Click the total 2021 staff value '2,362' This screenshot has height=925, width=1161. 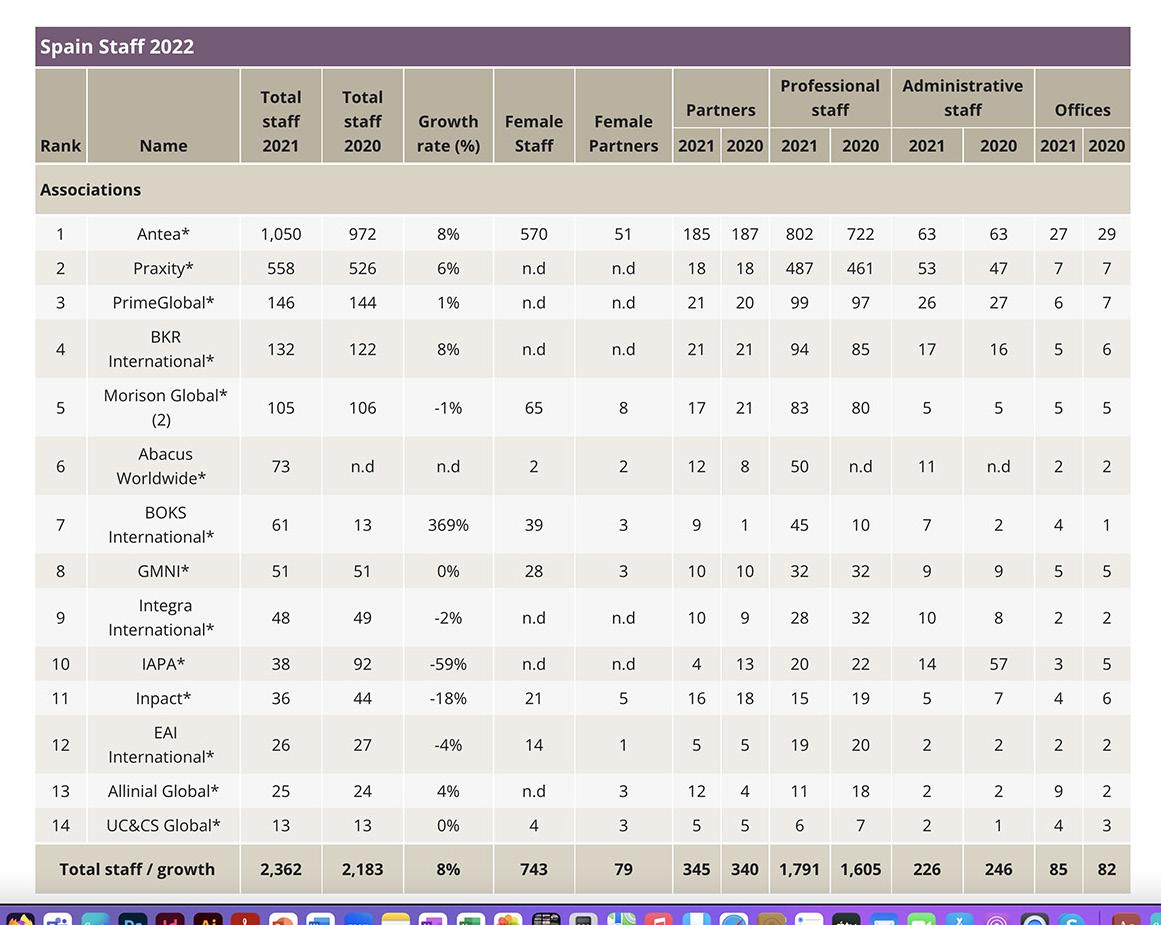point(281,869)
